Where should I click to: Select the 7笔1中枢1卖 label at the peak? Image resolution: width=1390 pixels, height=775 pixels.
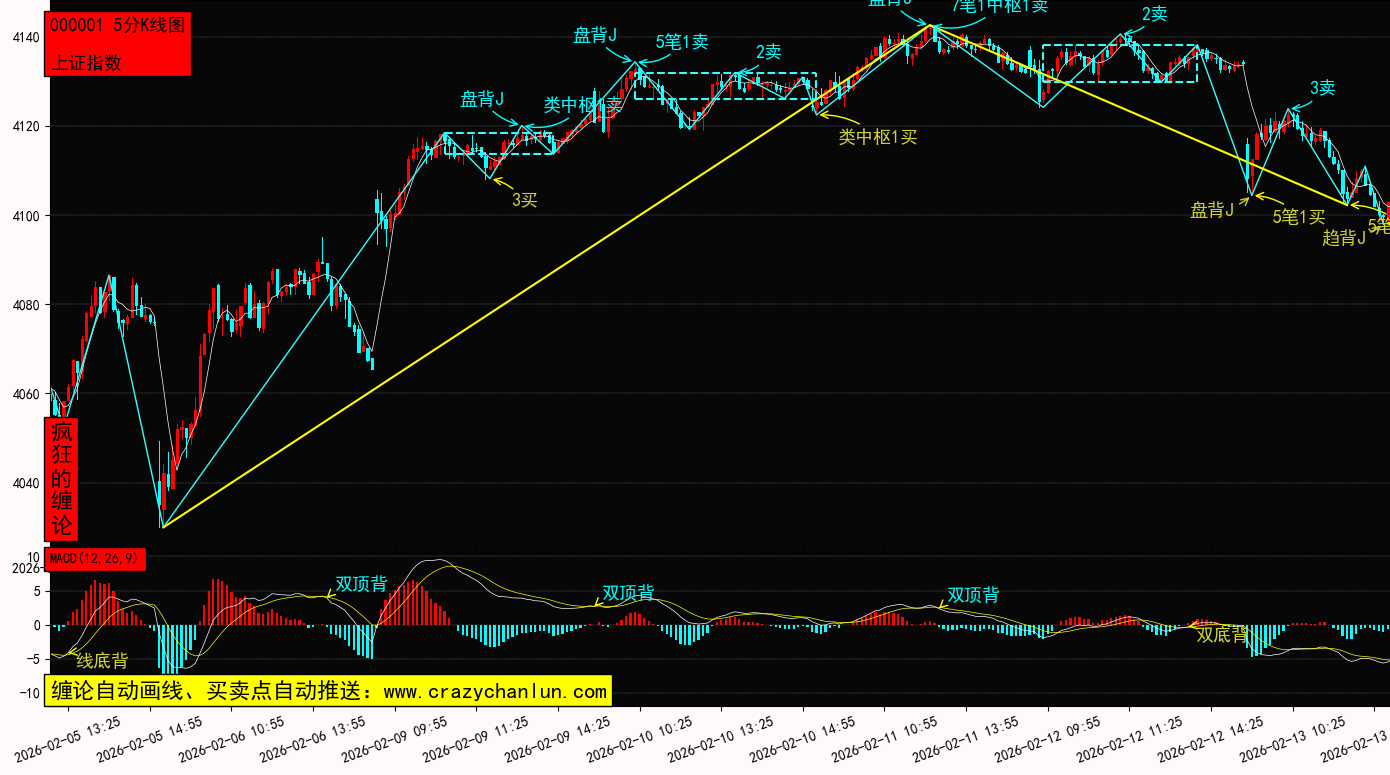click(999, 6)
